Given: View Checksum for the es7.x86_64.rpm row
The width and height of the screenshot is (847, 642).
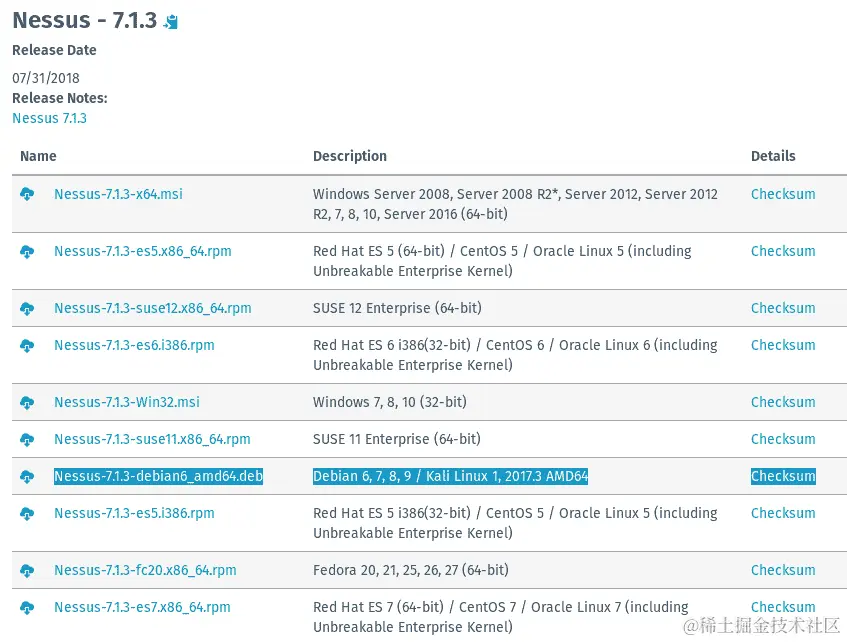Looking at the screenshot, I should coord(783,607).
